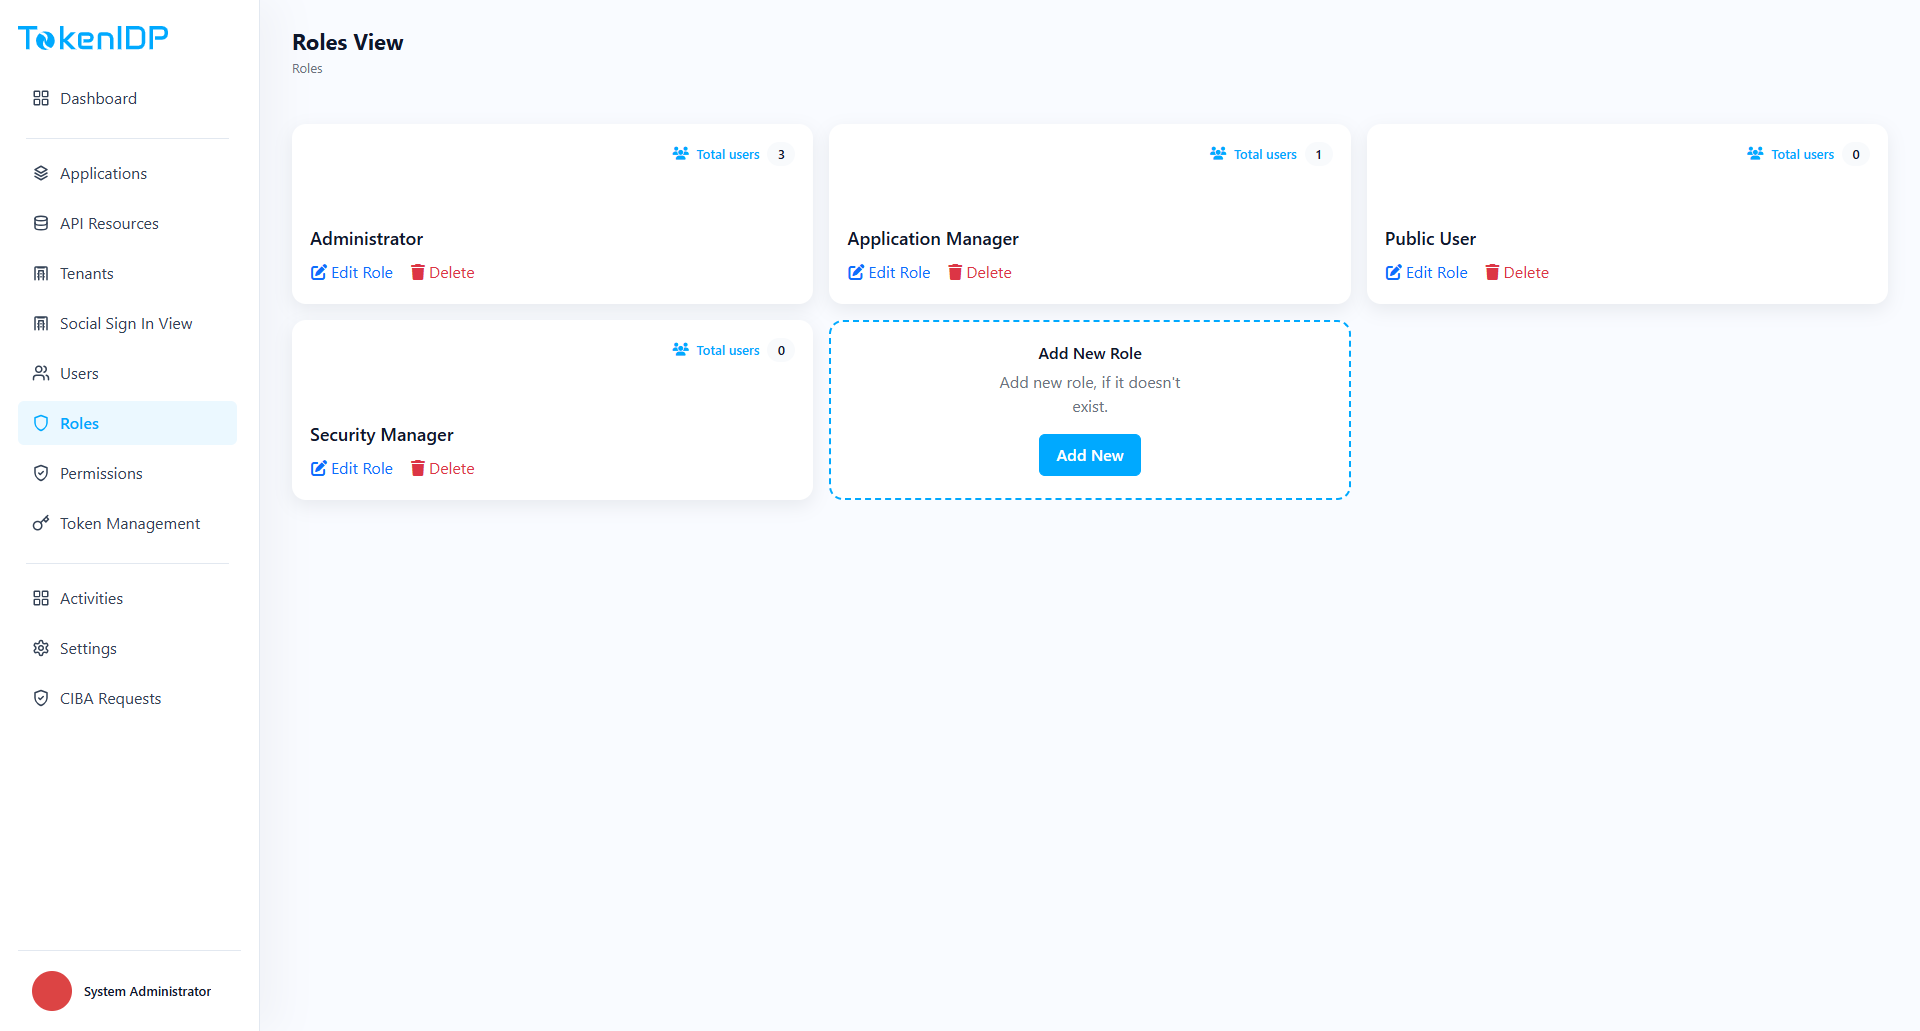Screen dimensions: 1920x1031
Task: Click the Applications layers icon
Action: pos(41,173)
